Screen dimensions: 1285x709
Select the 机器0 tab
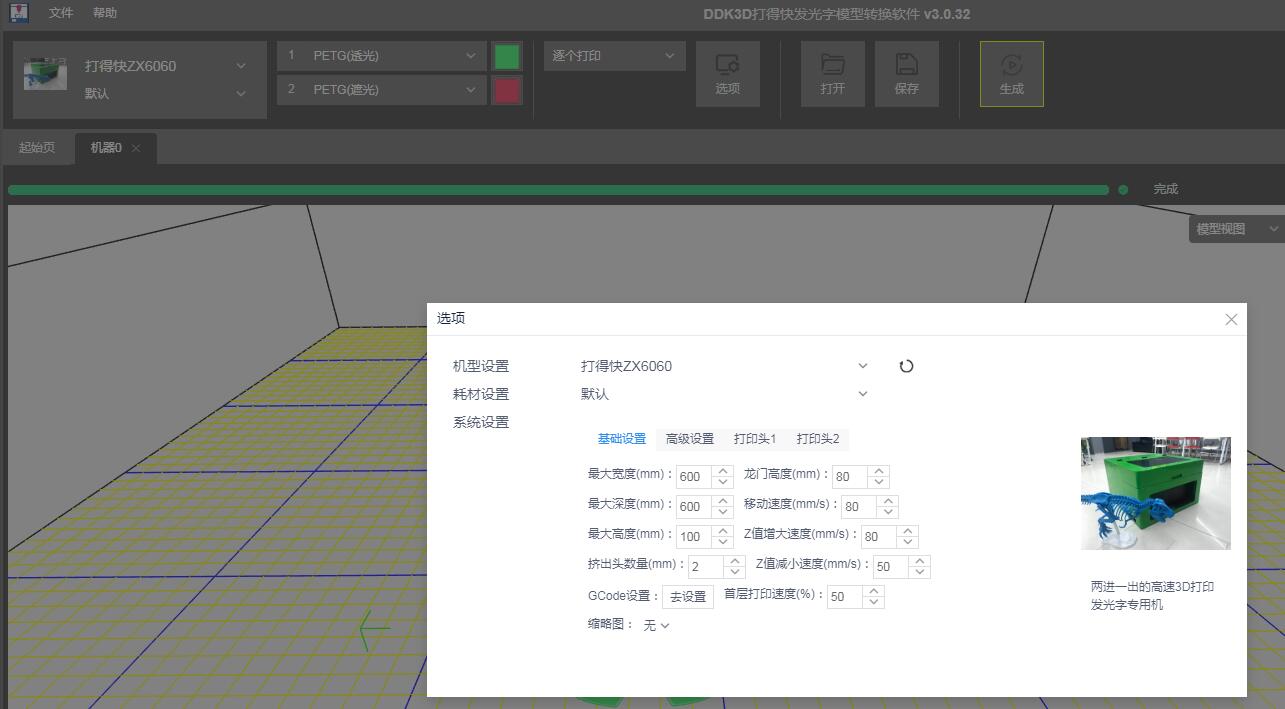point(106,148)
